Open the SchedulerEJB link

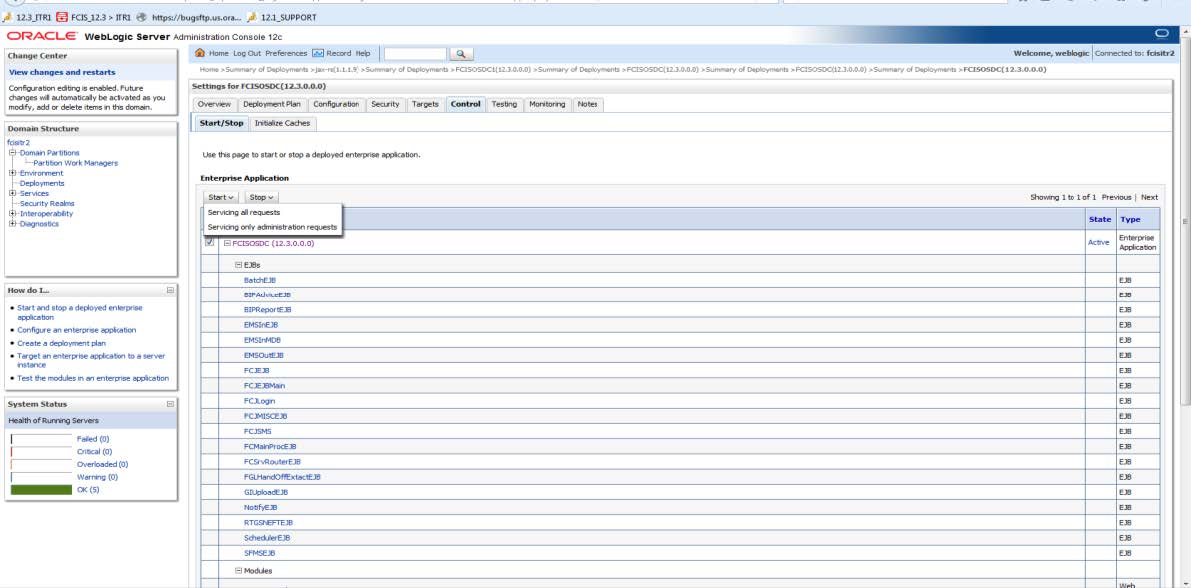(267, 537)
